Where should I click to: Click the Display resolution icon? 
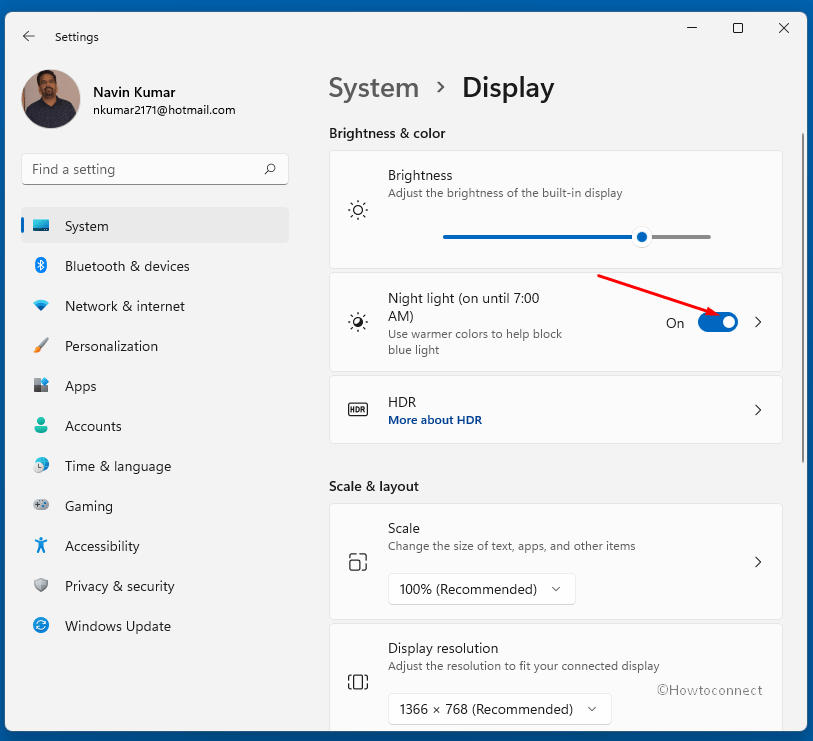(358, 682)
